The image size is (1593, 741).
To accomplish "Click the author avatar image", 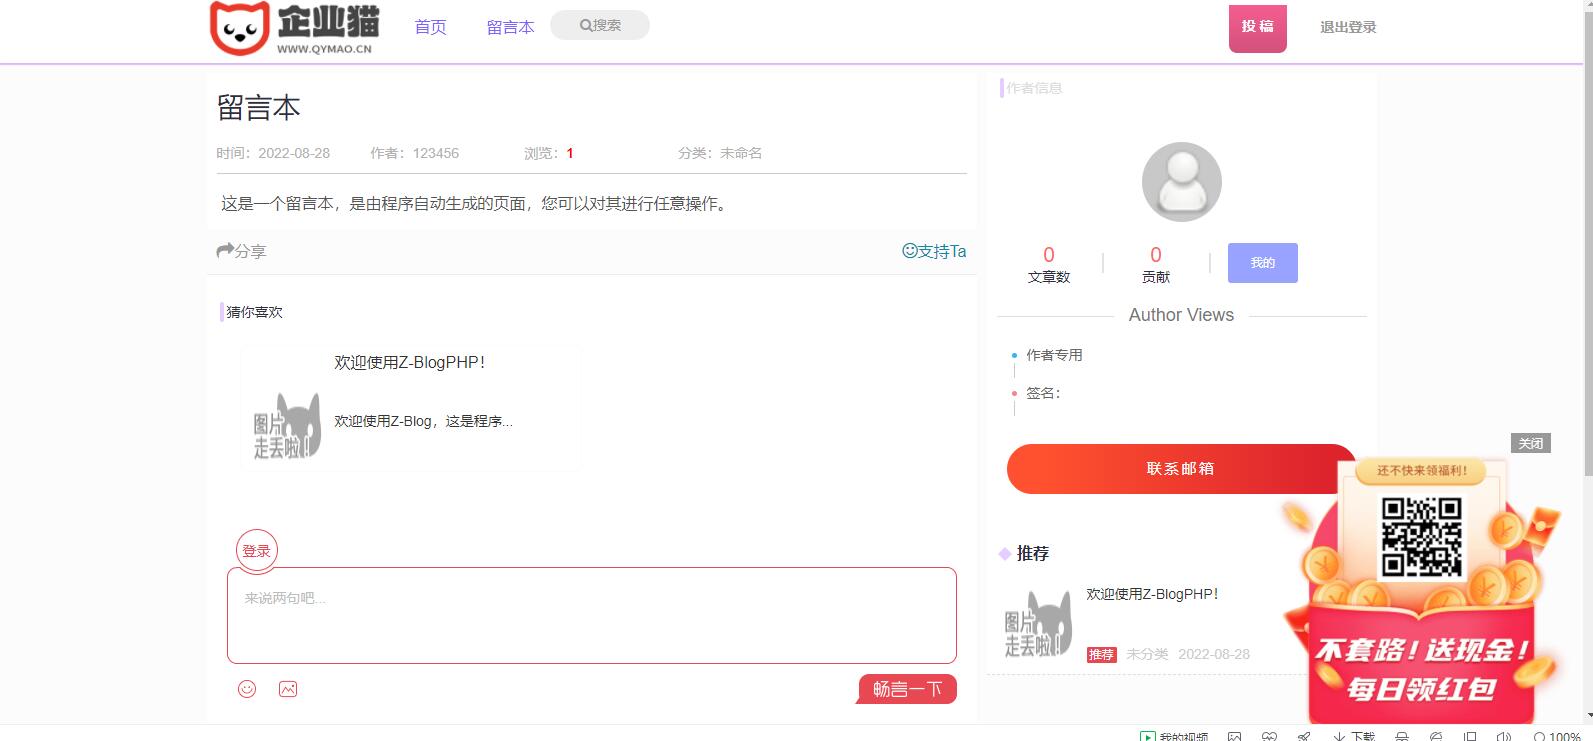I will click(1181, 182).
